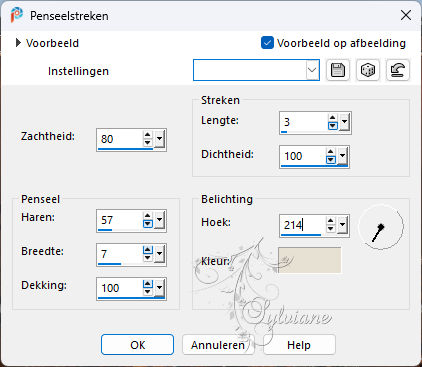
Task: Click the randomize parameters dice icon
Action: (x=368, y=70)
